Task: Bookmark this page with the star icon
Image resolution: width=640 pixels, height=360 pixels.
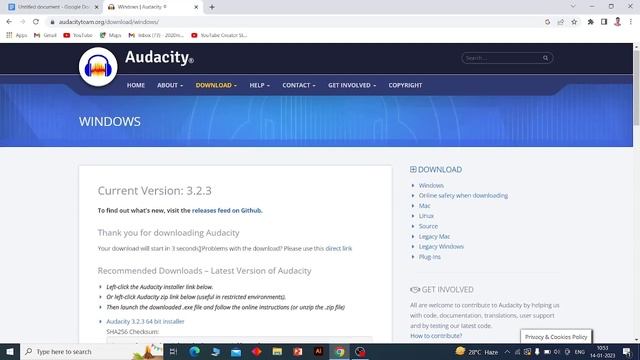Action: coord(574,22)
